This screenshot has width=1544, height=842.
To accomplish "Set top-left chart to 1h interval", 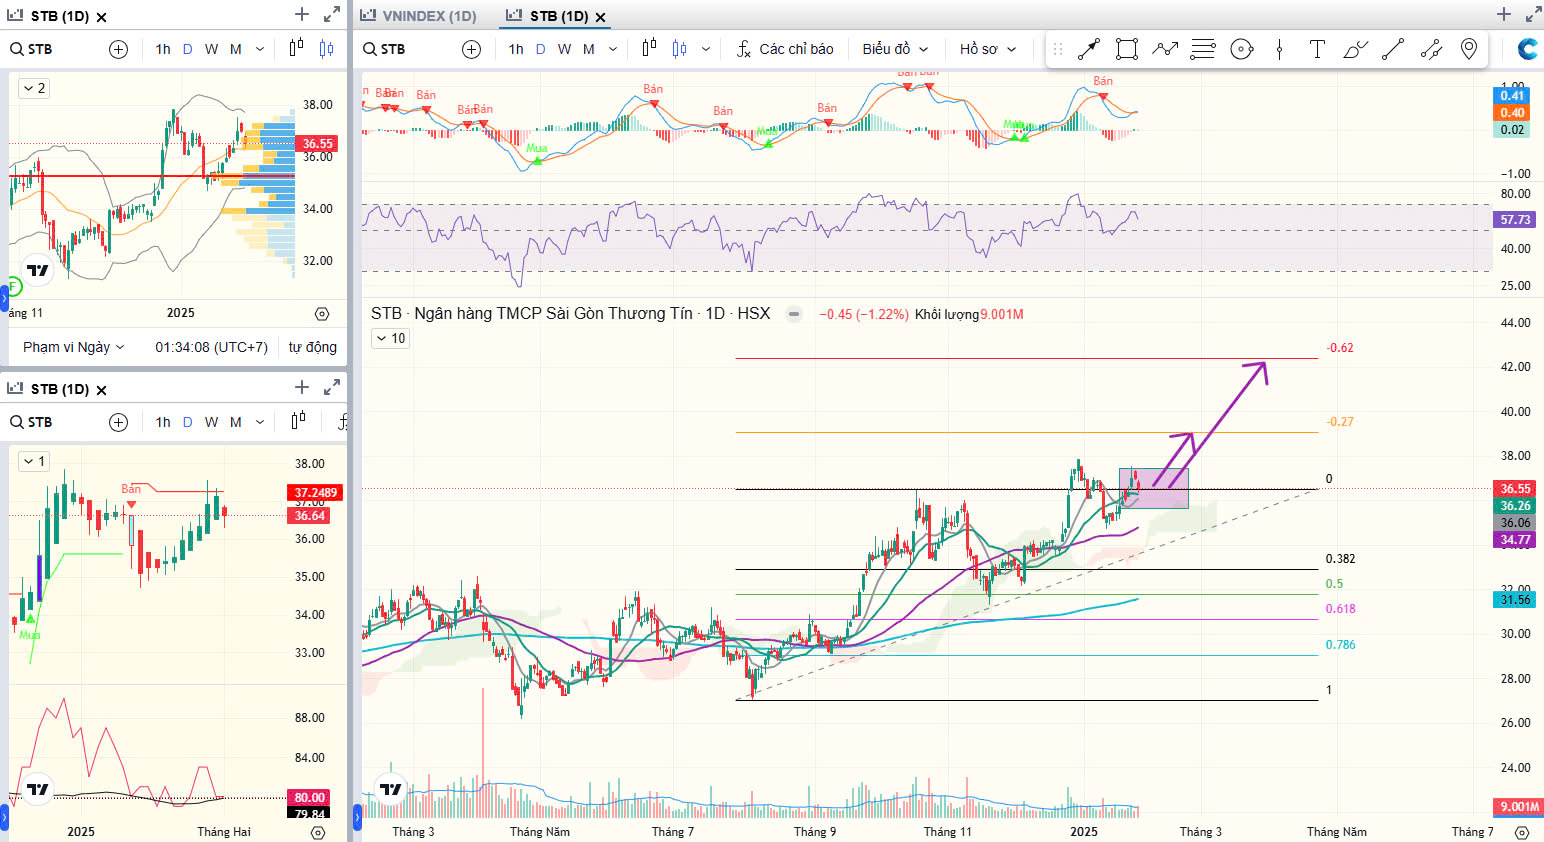I will (x=163, y=49).
